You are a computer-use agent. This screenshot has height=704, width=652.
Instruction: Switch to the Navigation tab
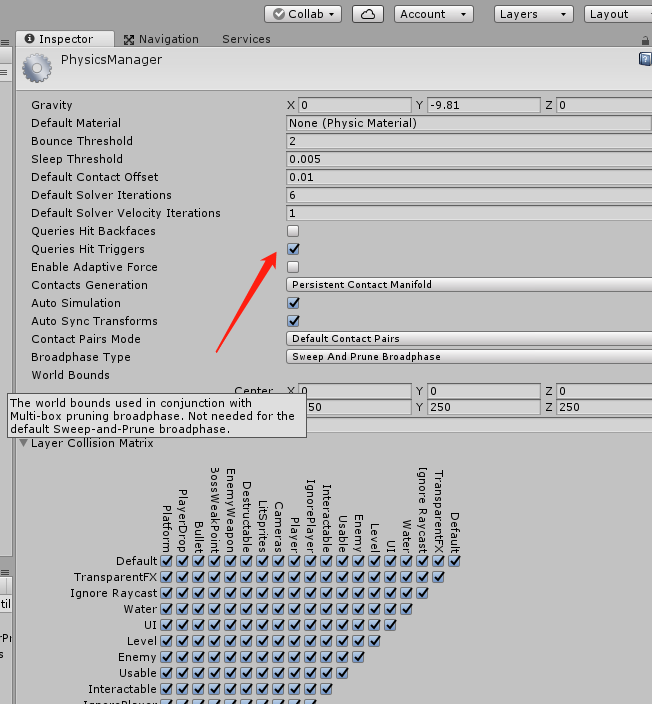[x=161, y=40]
